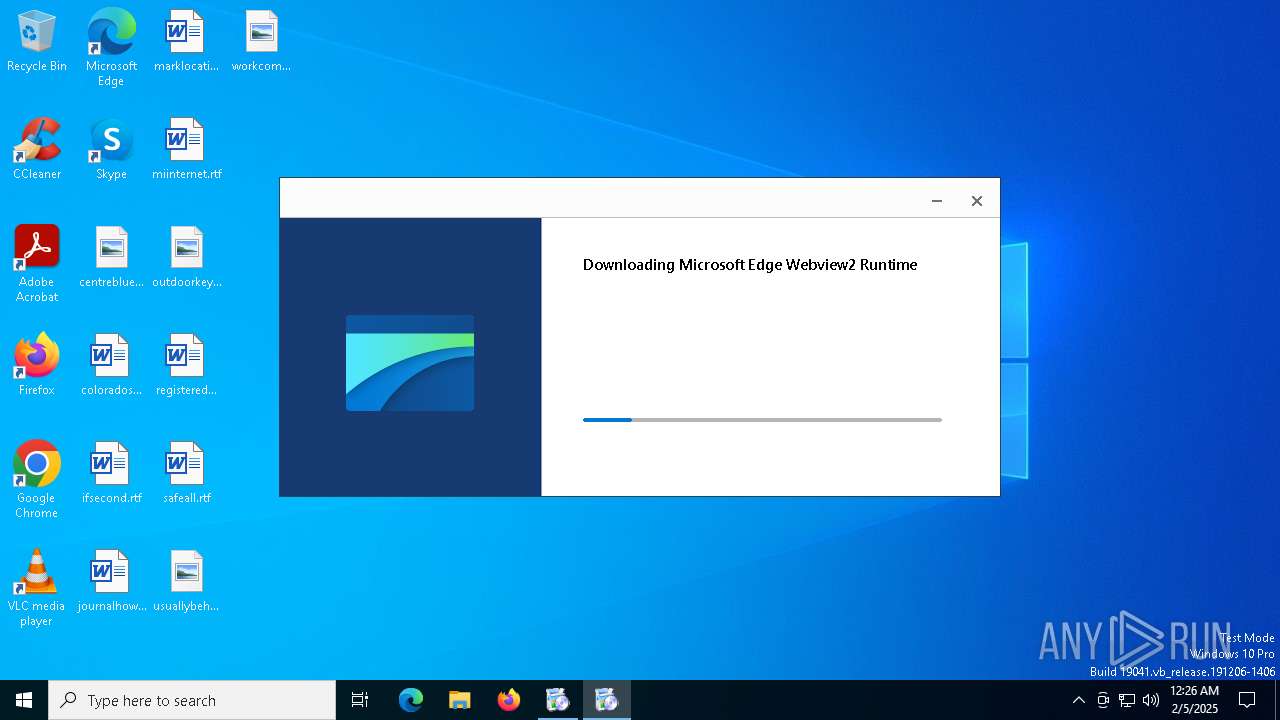The image size is (1280, 720).
Task: Click the WebView2 logo image in installer
Action: click(410, 363)
